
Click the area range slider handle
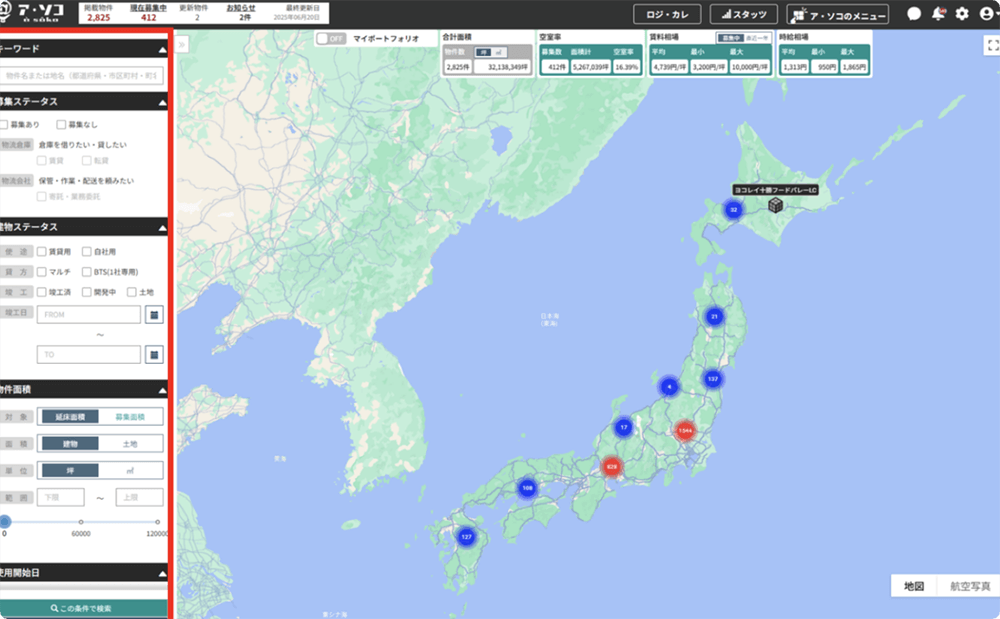pyautogui.click(x=4, y=522)
